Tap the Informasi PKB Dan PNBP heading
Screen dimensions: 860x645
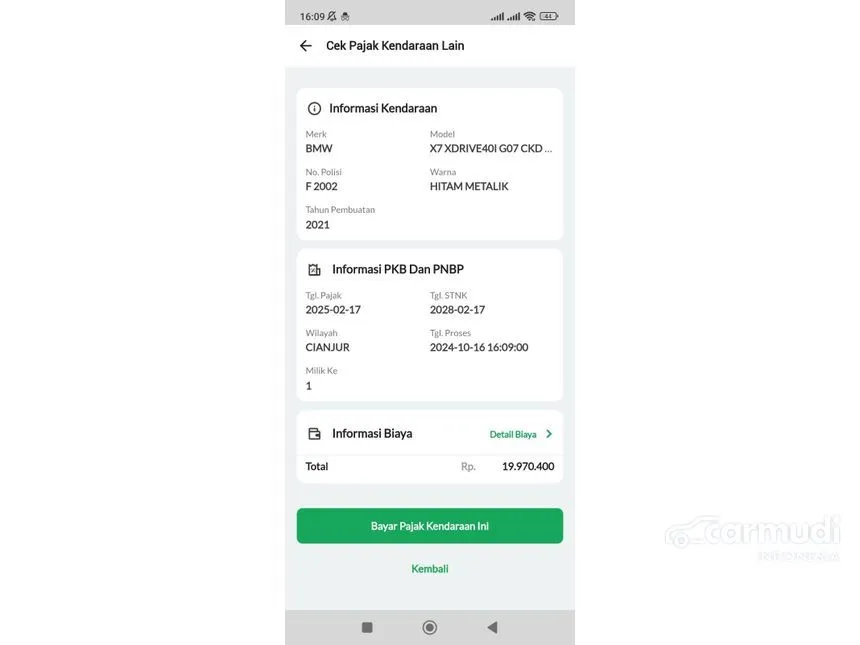click(398, 269)
